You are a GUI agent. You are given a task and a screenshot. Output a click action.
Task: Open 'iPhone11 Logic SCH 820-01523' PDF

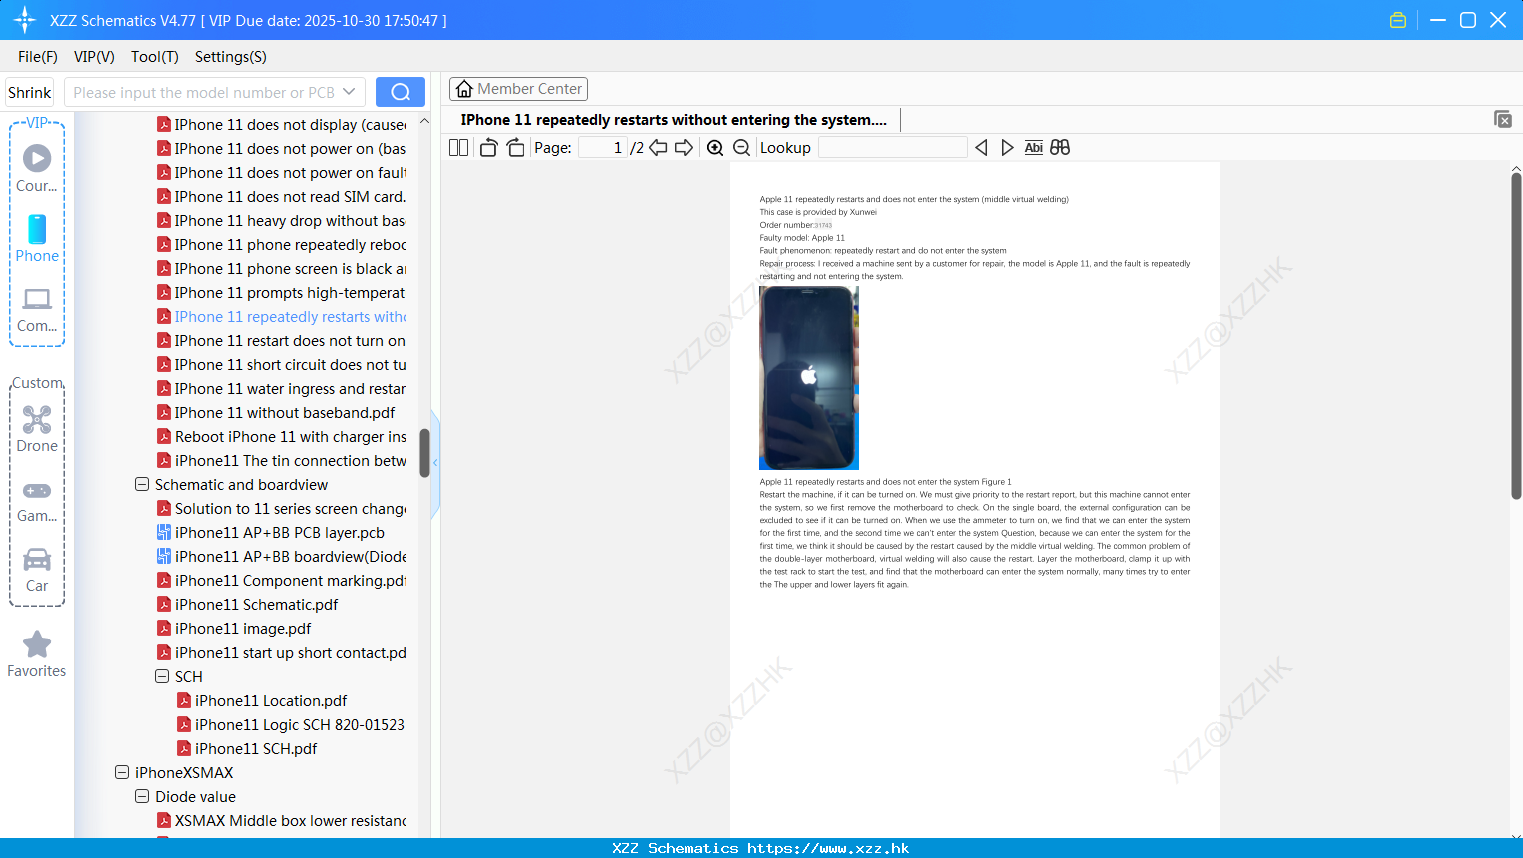(x=291, y=724)
